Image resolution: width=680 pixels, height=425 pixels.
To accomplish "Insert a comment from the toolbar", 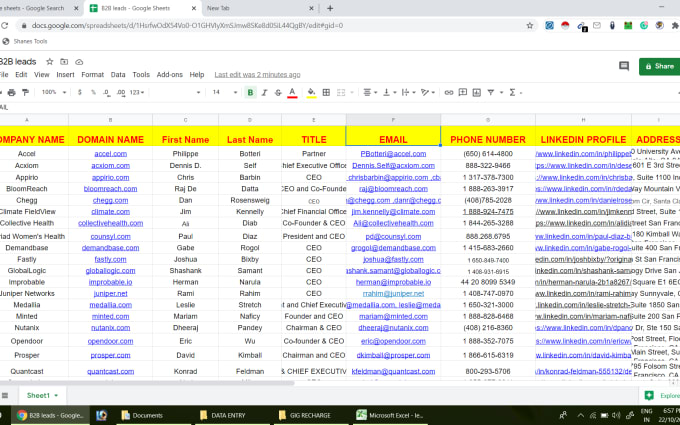I will click(x=463, y=92).
